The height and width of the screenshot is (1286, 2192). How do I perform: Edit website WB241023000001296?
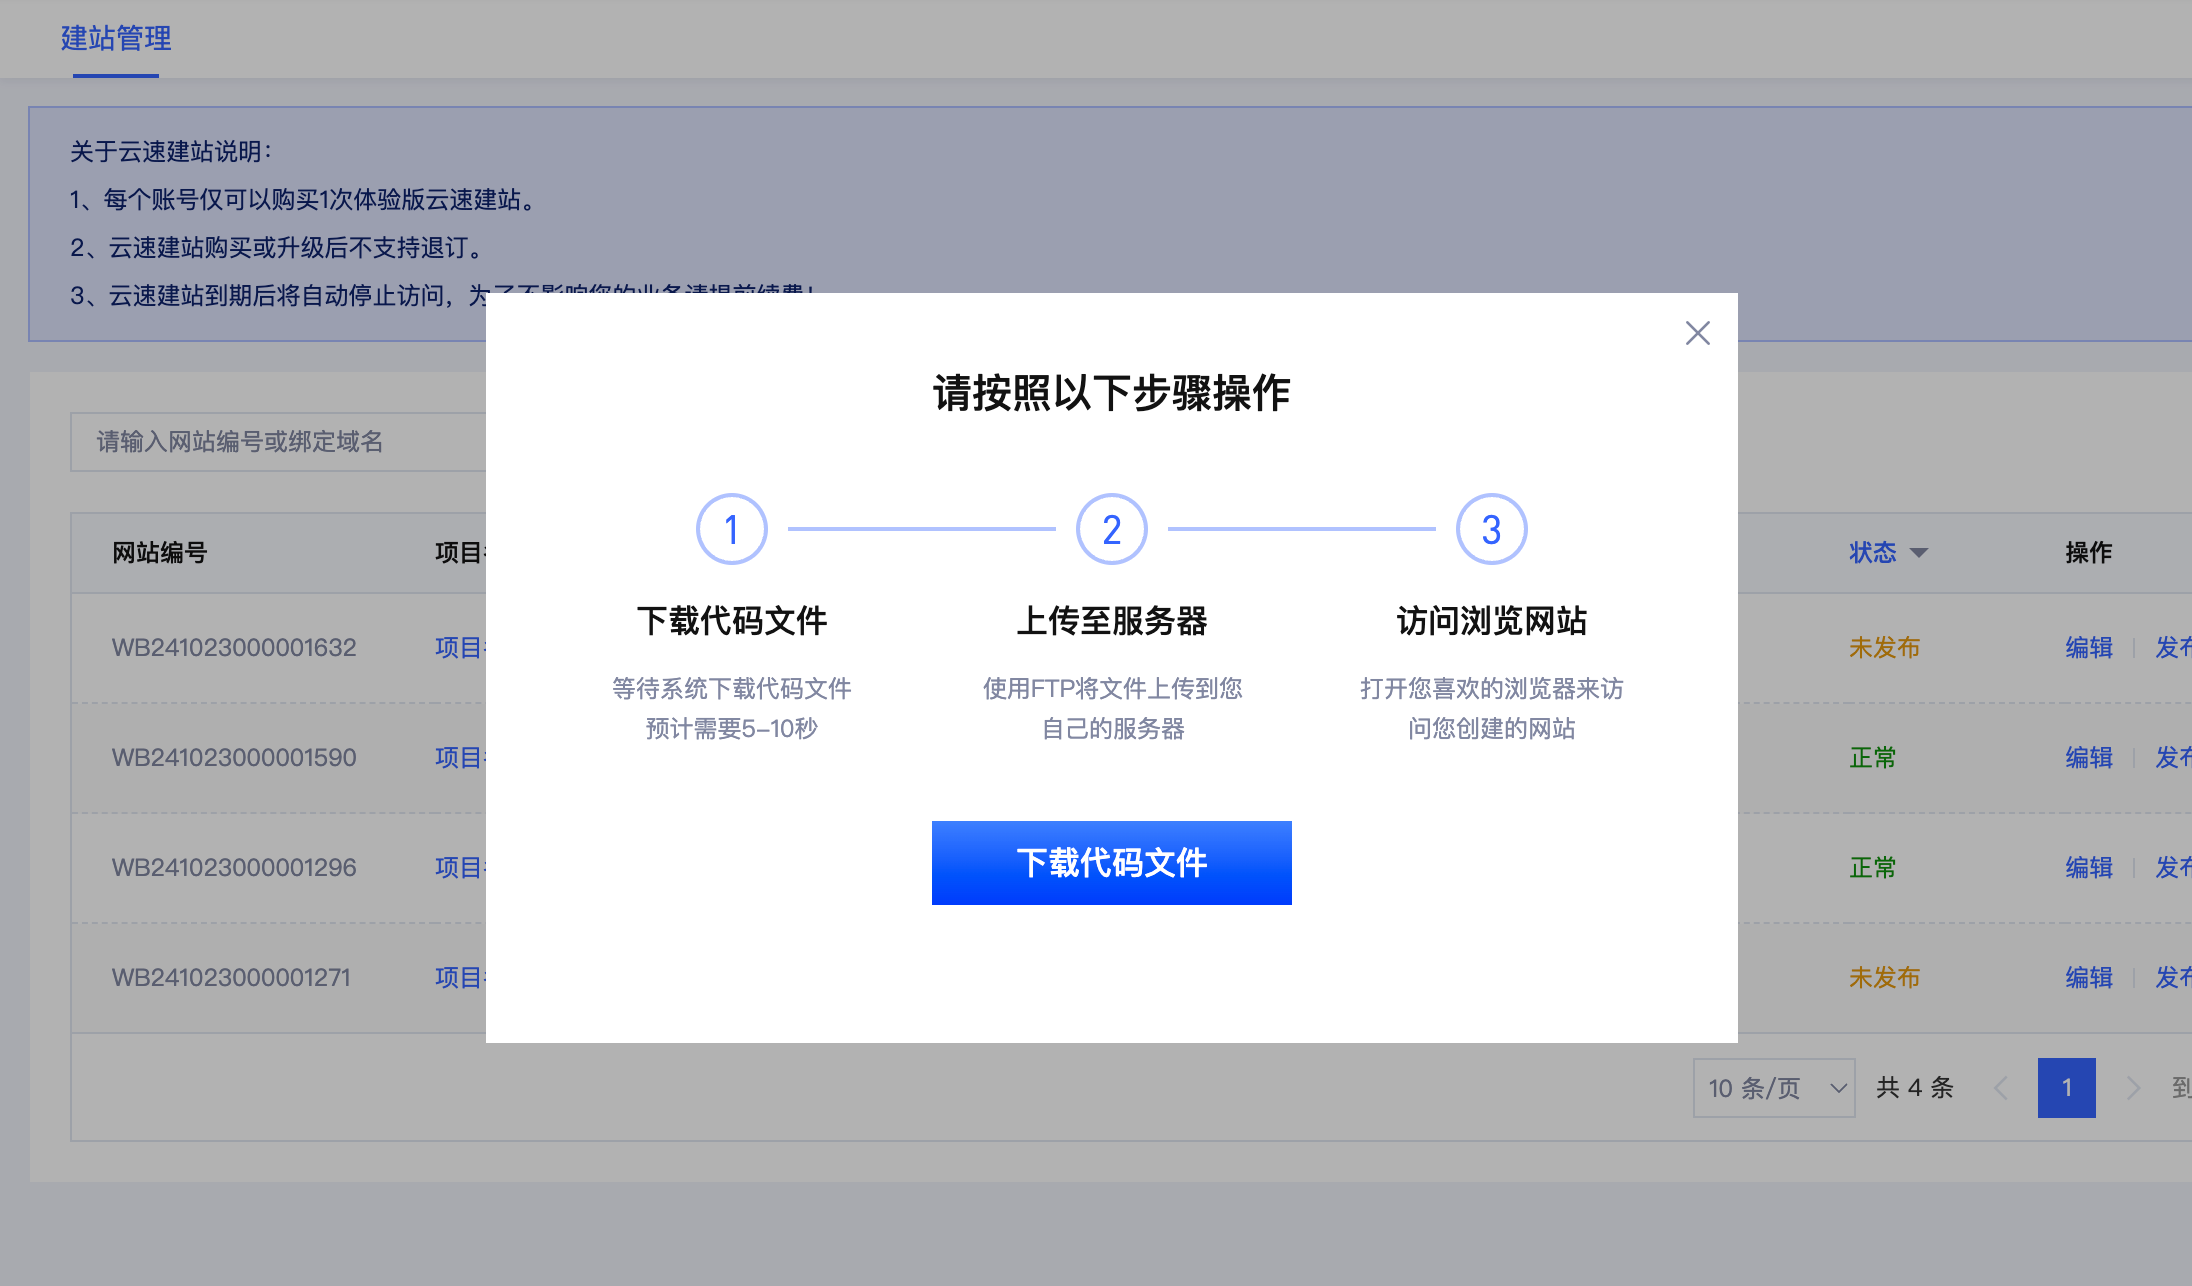click(x=2089, y=867)
